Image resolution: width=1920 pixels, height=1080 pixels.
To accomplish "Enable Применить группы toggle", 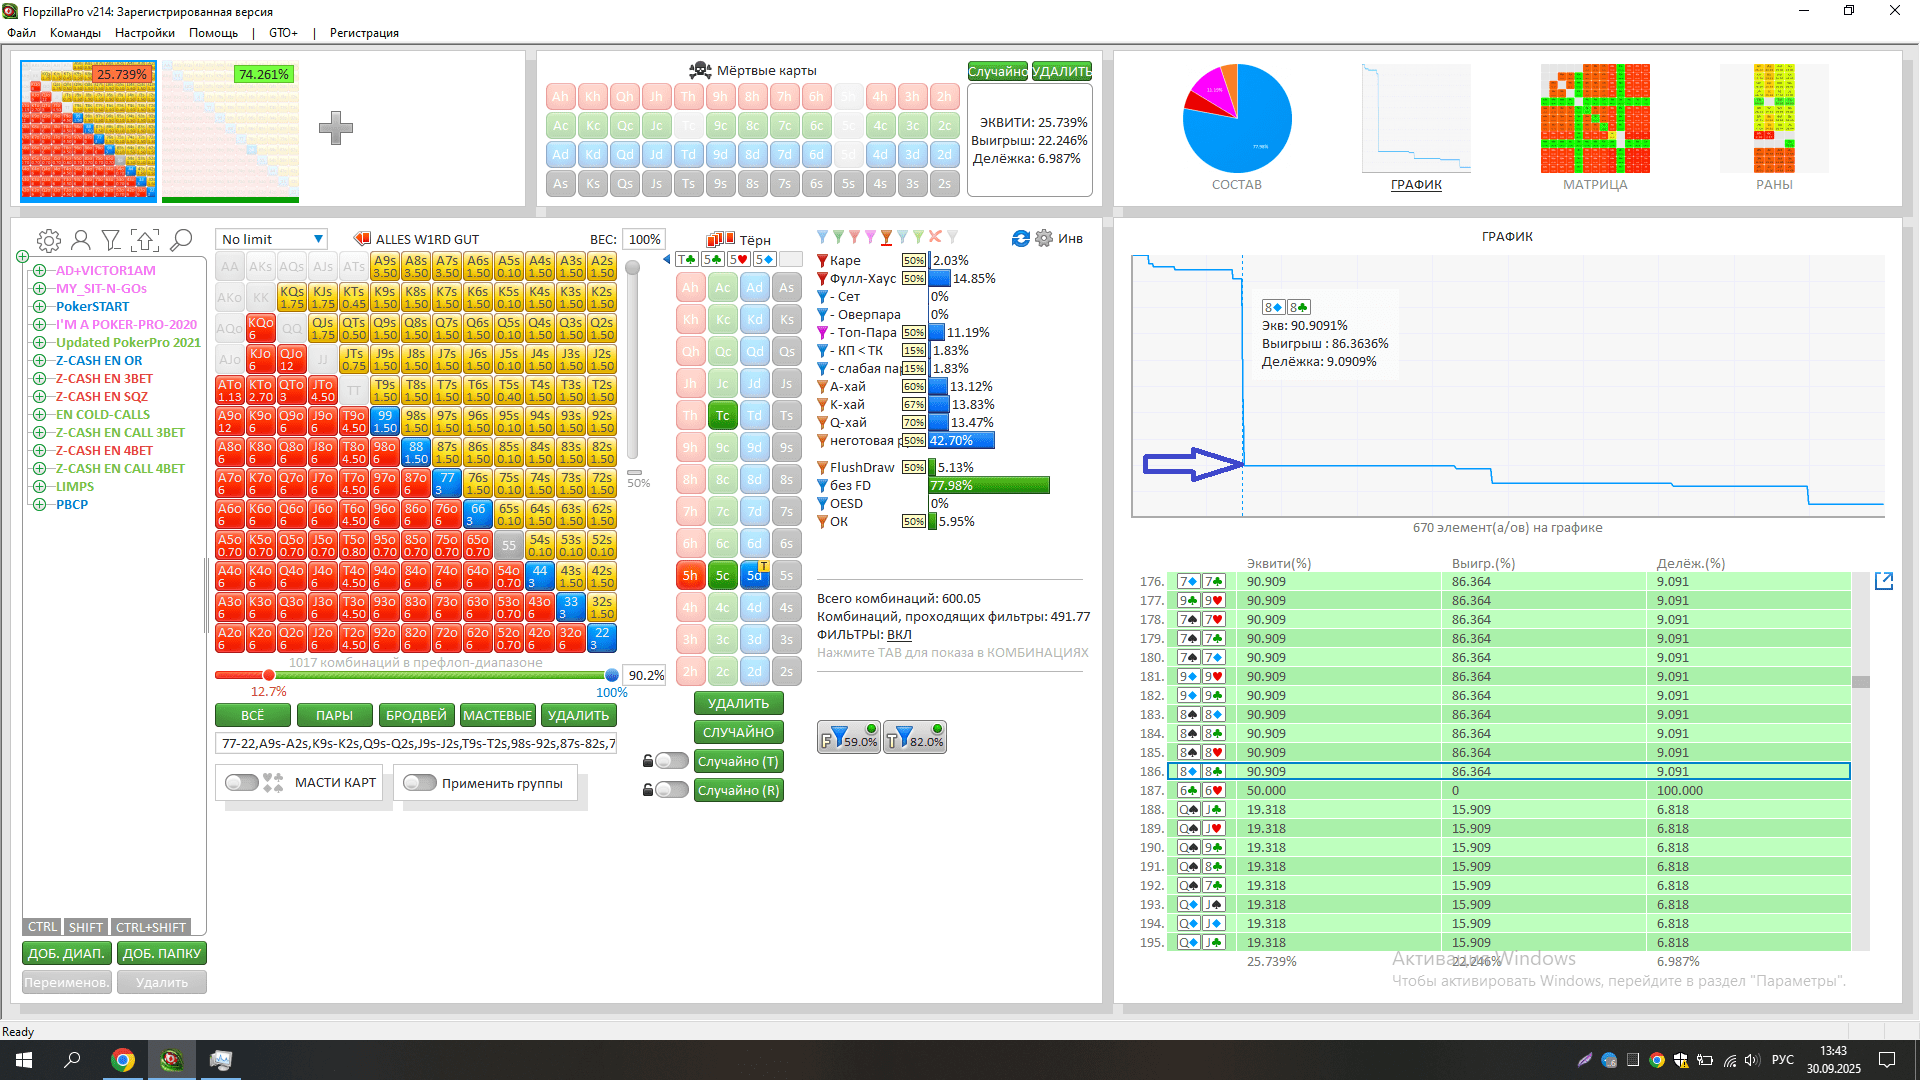I will pyautogui.click(x=419, y=783).
